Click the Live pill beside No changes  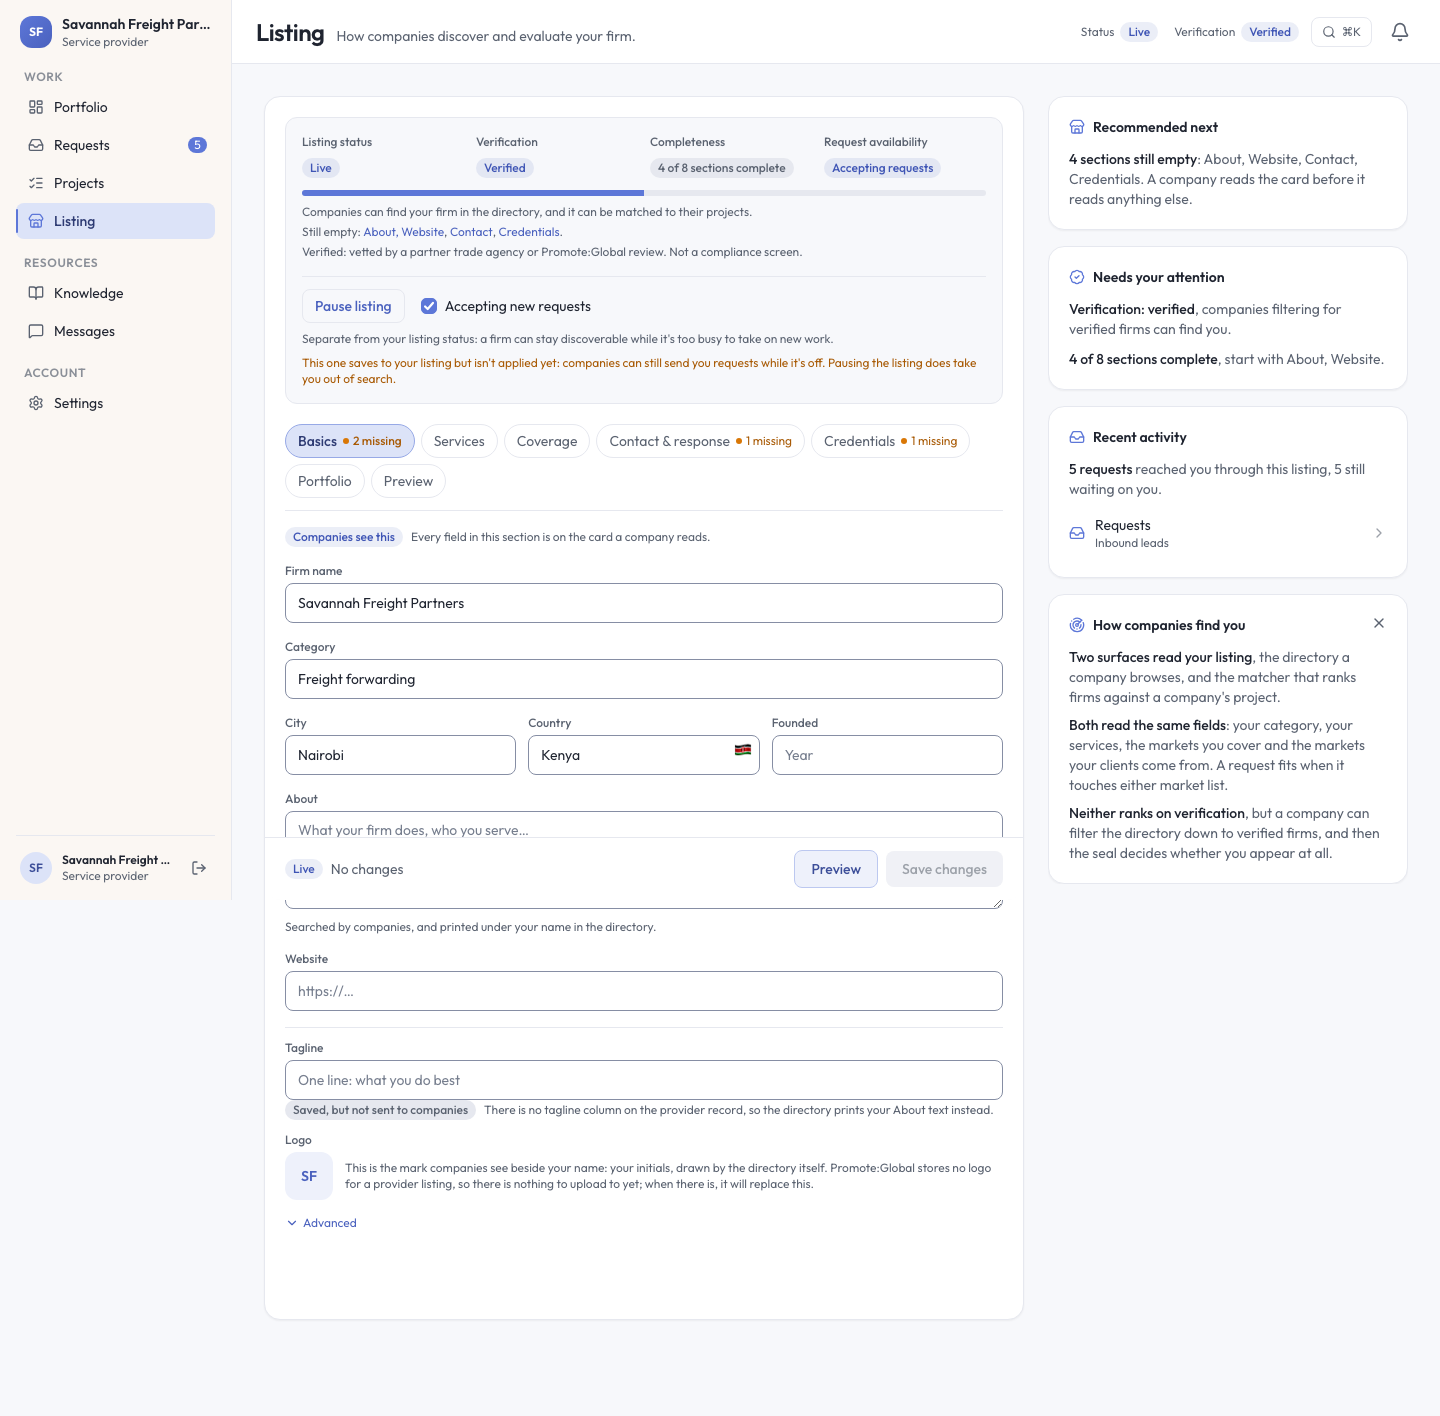pyautogui.click(x=304, y=869)
